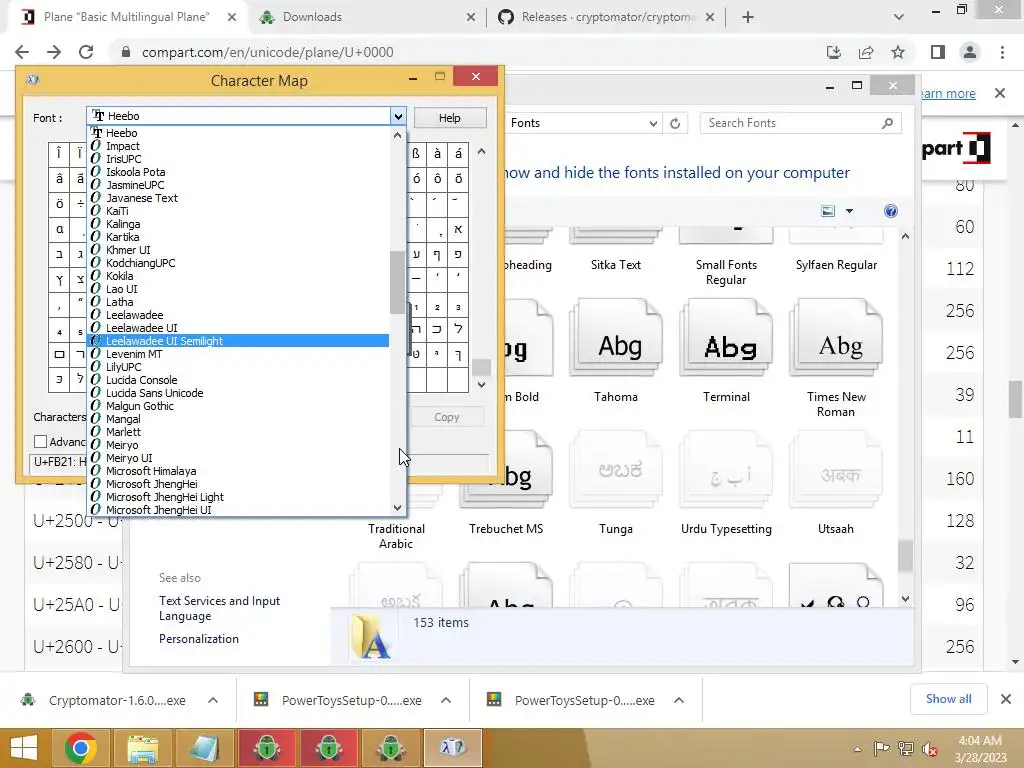Screen dimensions: 1024x768
Task: Click the share page icon
Action: [x=866, y=52]
